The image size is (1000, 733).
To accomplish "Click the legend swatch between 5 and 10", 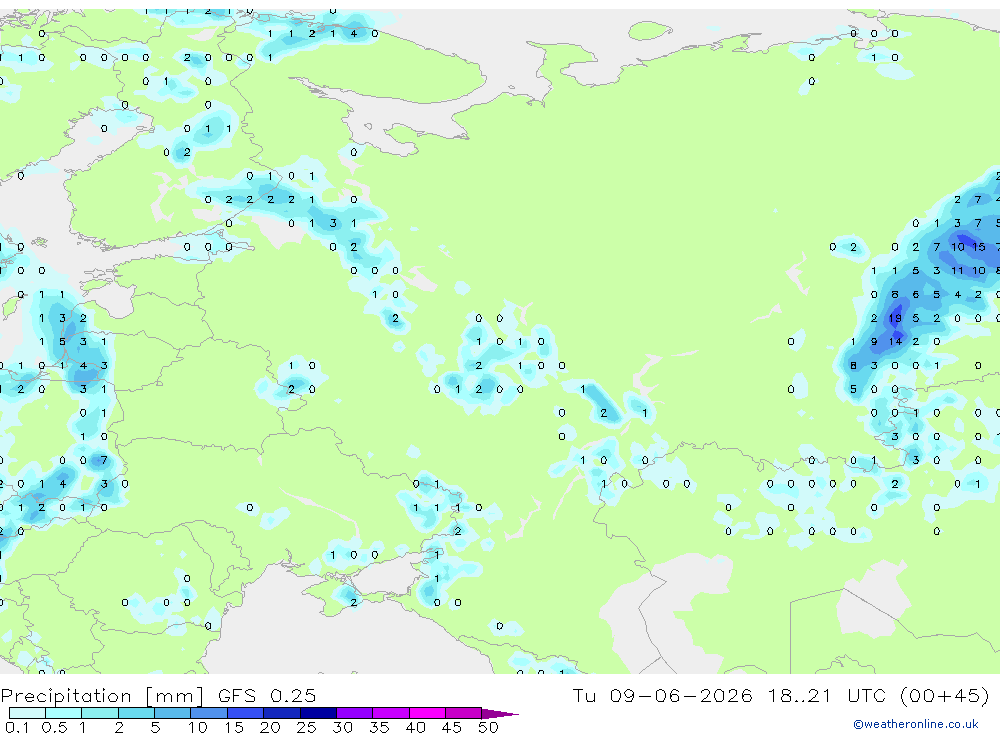I will click(x=172, y=713).
